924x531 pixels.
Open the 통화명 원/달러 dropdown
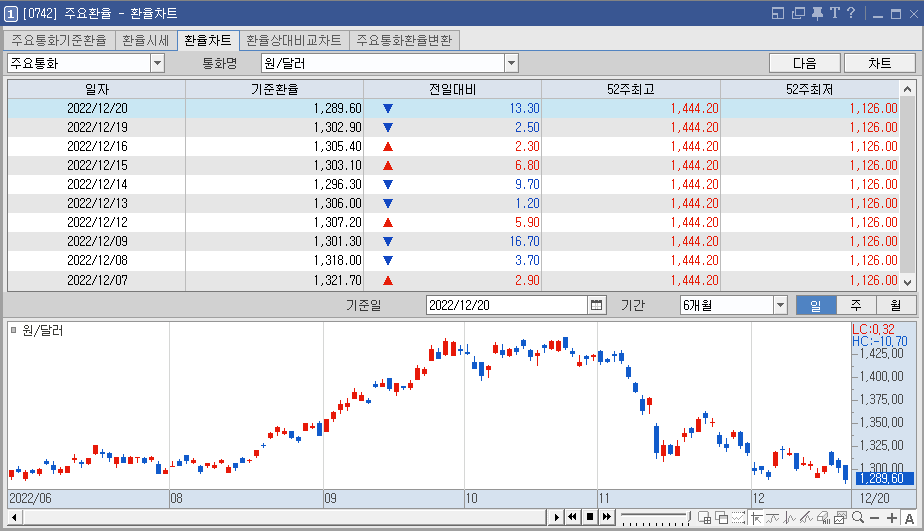coord(511,63)
